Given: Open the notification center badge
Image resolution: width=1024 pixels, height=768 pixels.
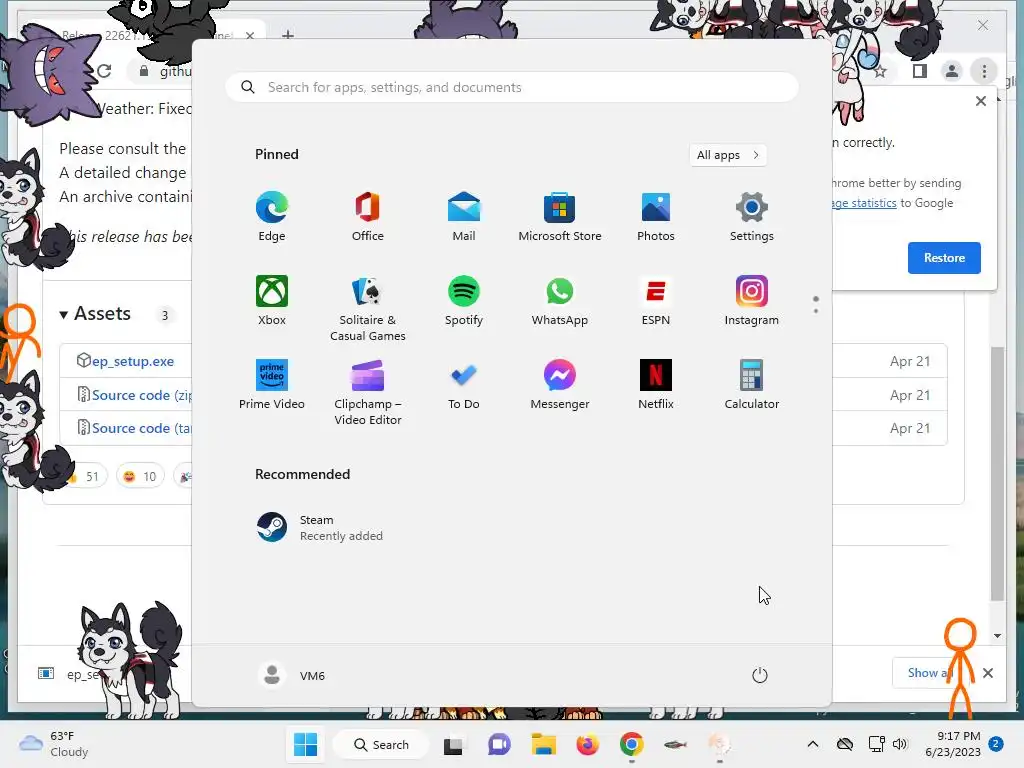Looking at the screenshot, I should click(x=996, y=744).
